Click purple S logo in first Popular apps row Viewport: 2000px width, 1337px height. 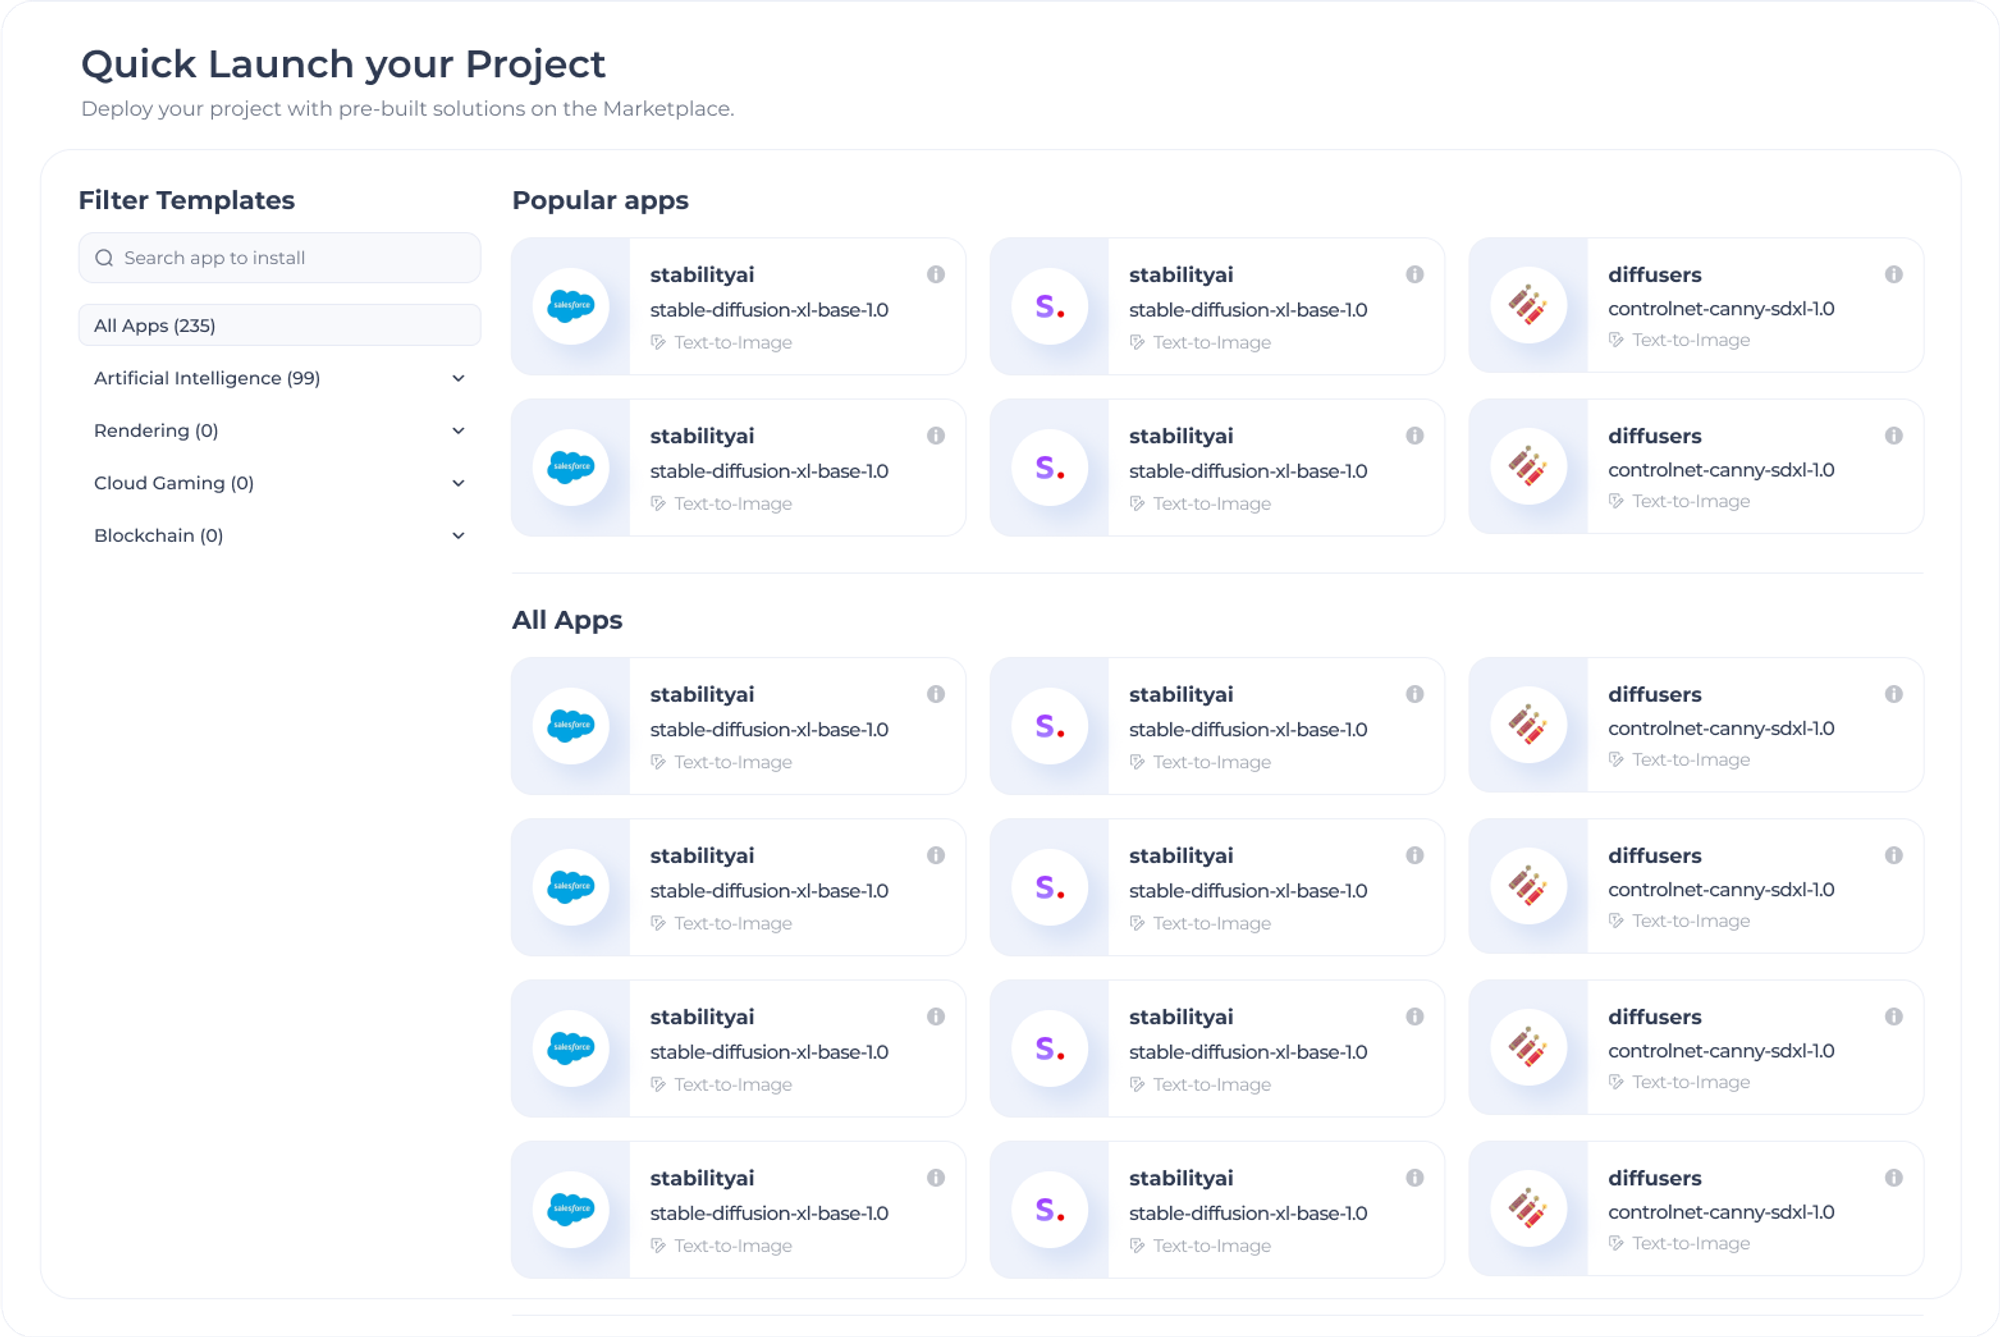tap(1049, 306)
